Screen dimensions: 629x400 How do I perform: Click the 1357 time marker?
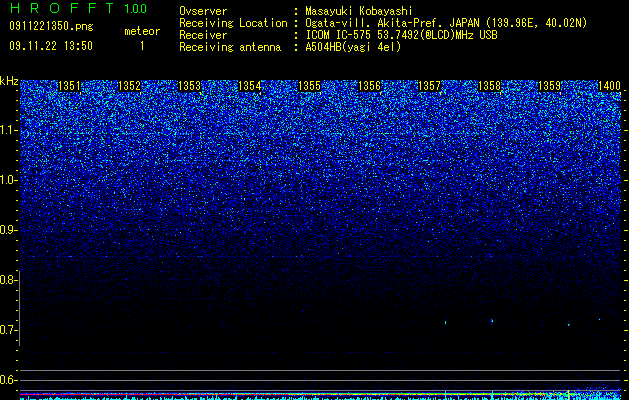(x=429, y=86)
